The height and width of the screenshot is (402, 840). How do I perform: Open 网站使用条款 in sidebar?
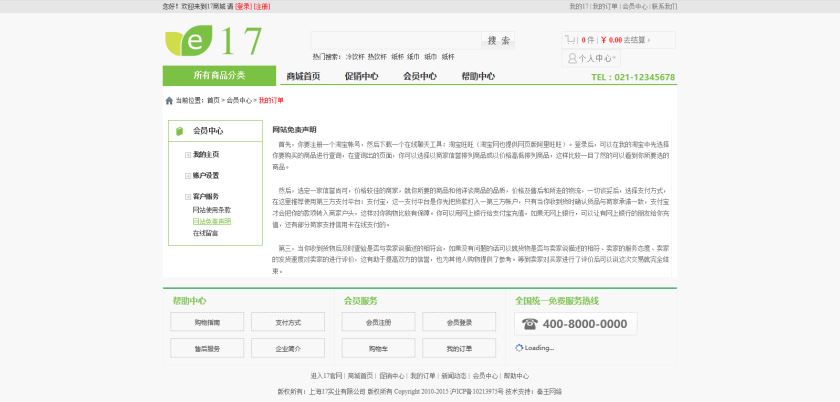click(x=212, y=210)
